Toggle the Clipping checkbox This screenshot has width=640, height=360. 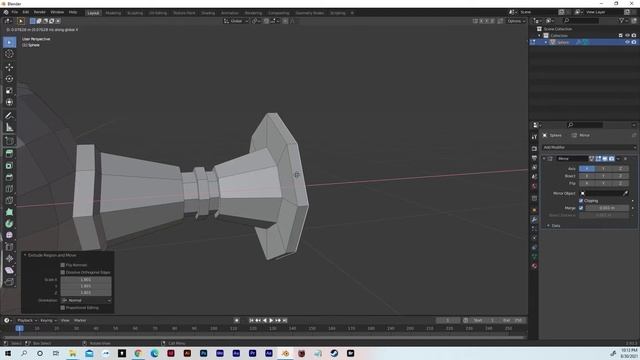[x=581, y=201]
